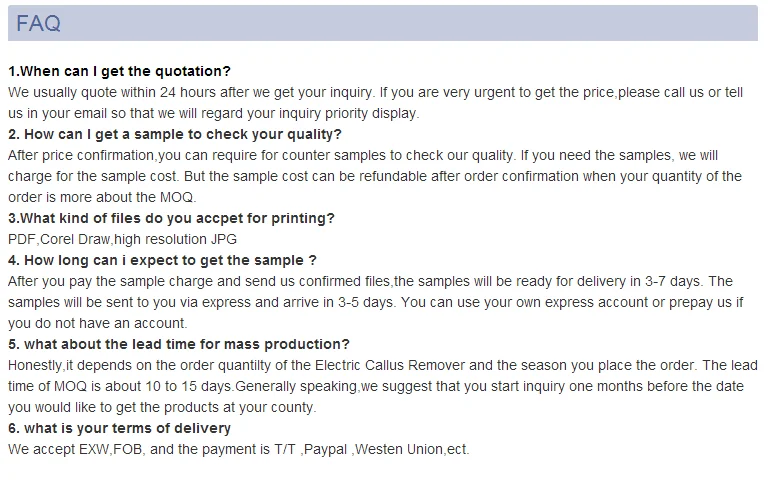Select question 3 about files for printing

click(x=171, y=218)
